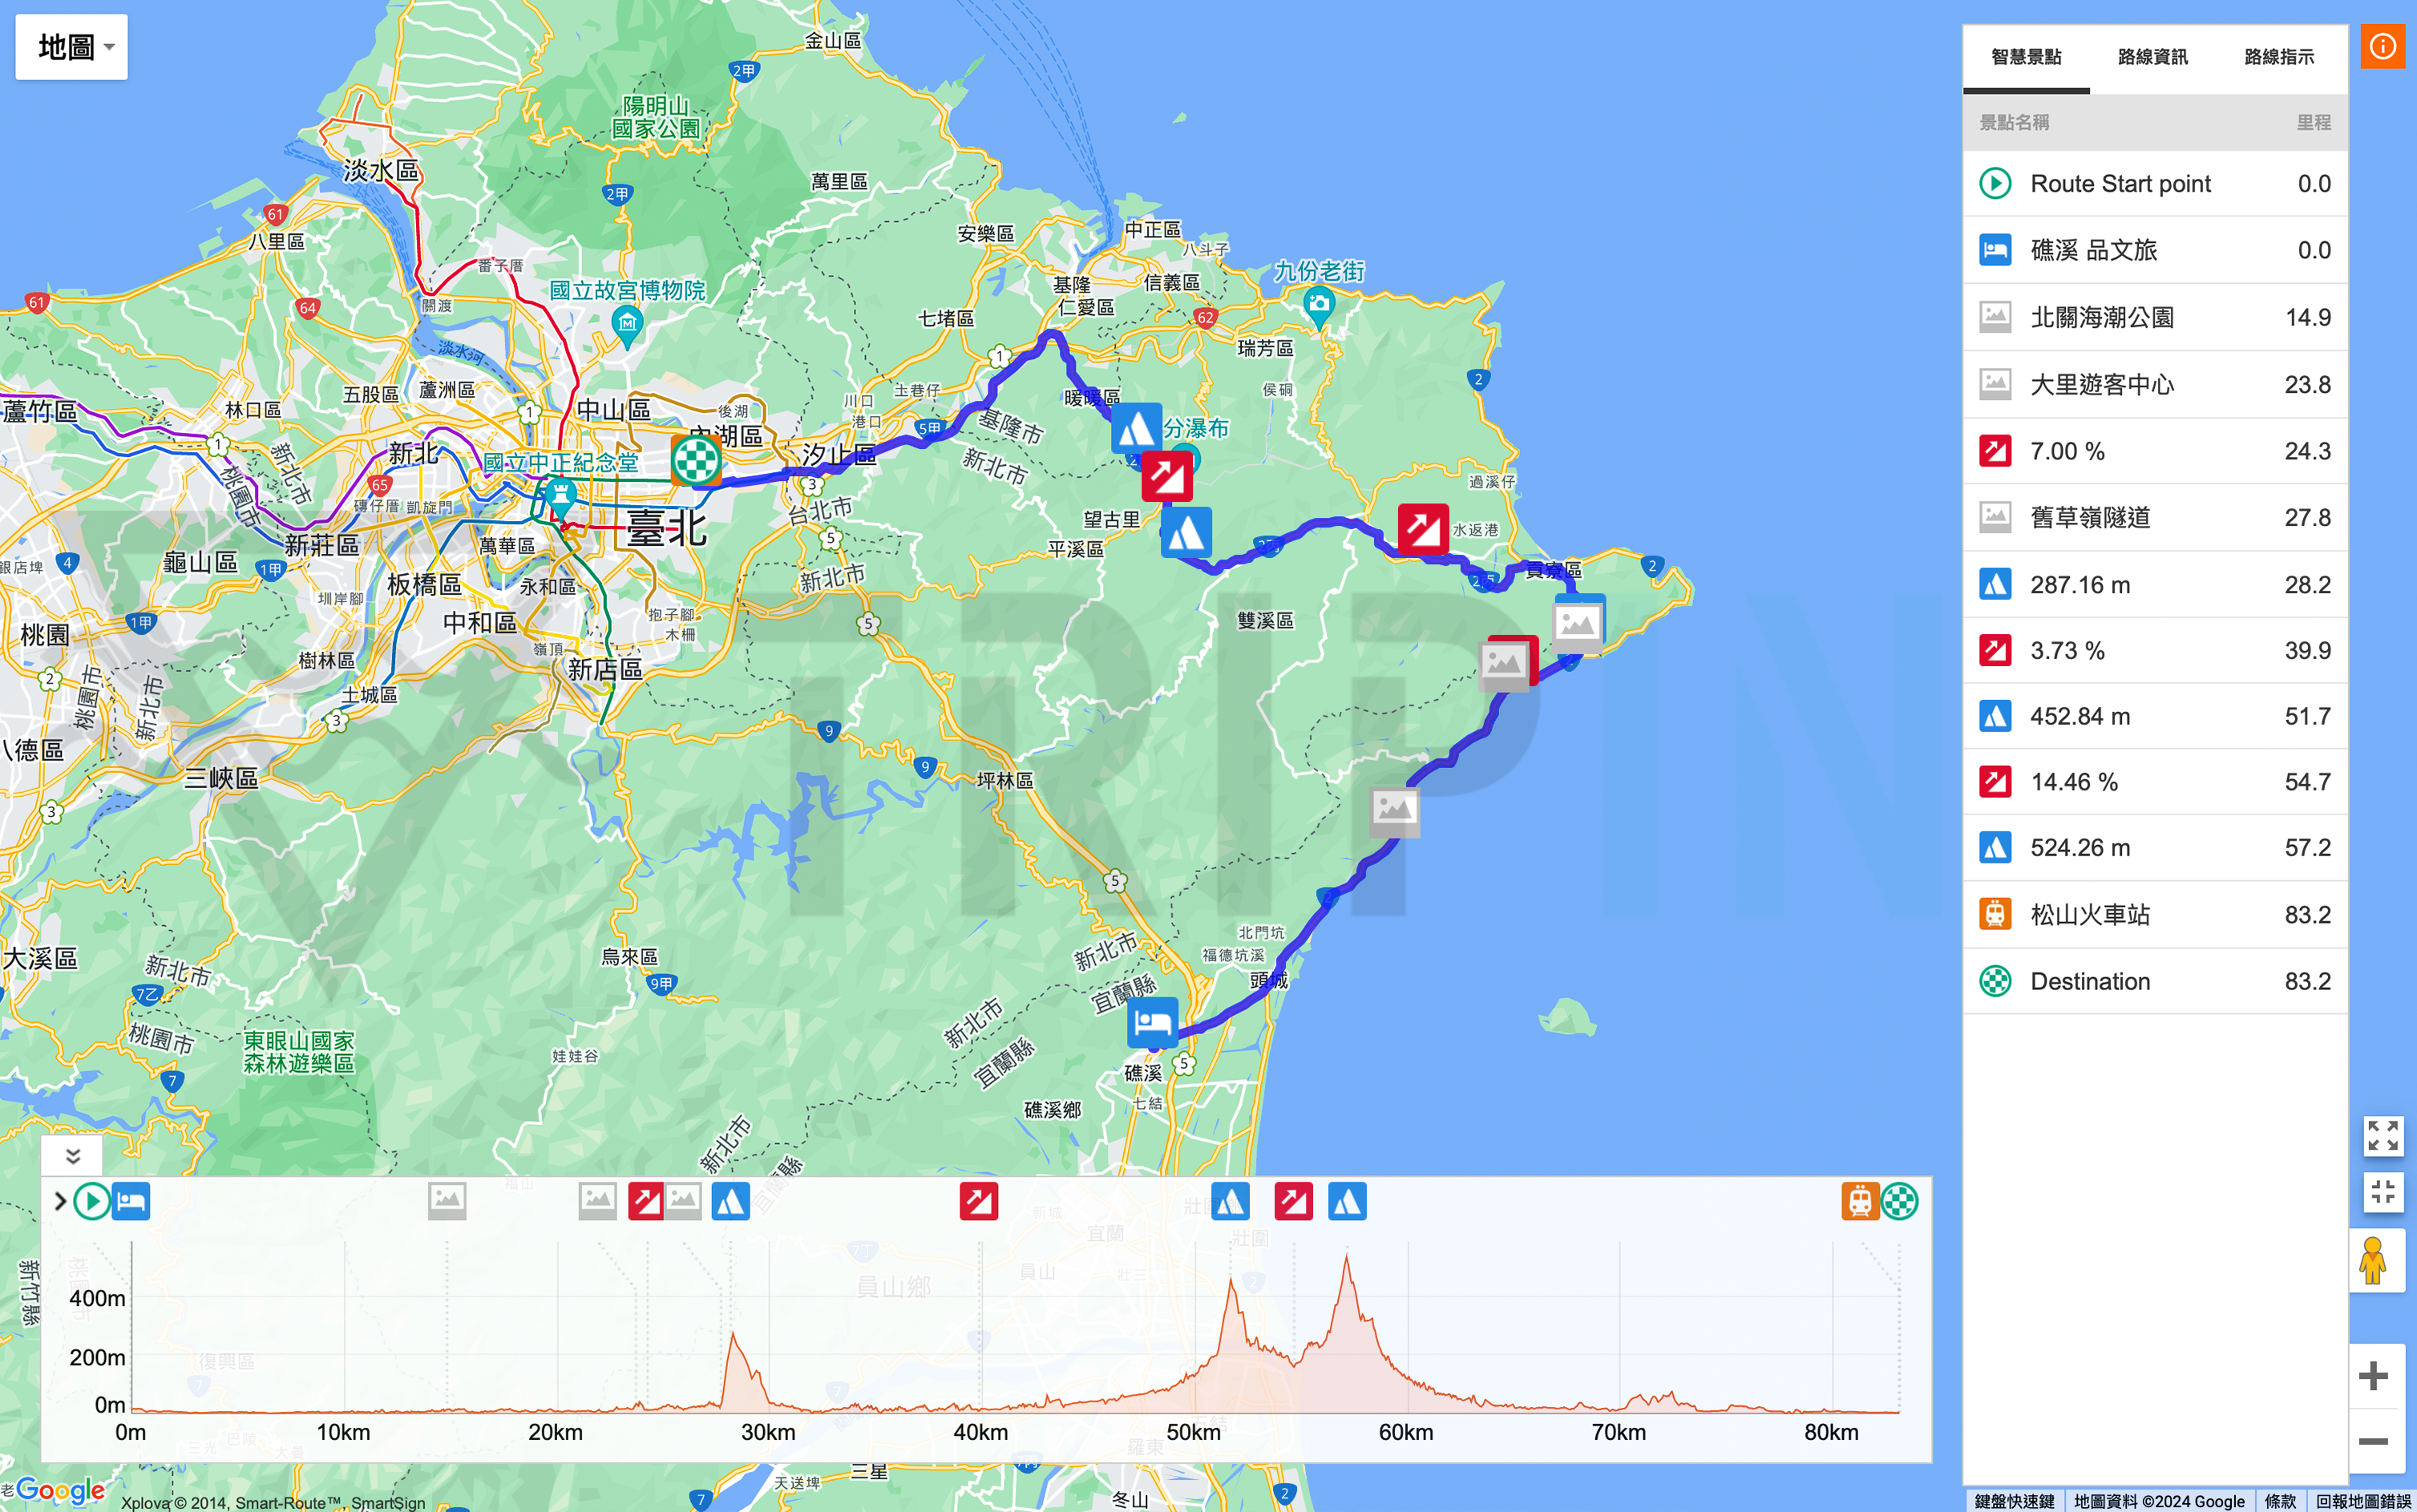The height and width of the screenshot is (1512, 2417).
Task: Select the Route Start point row
Action: (x=2155, y=184)
